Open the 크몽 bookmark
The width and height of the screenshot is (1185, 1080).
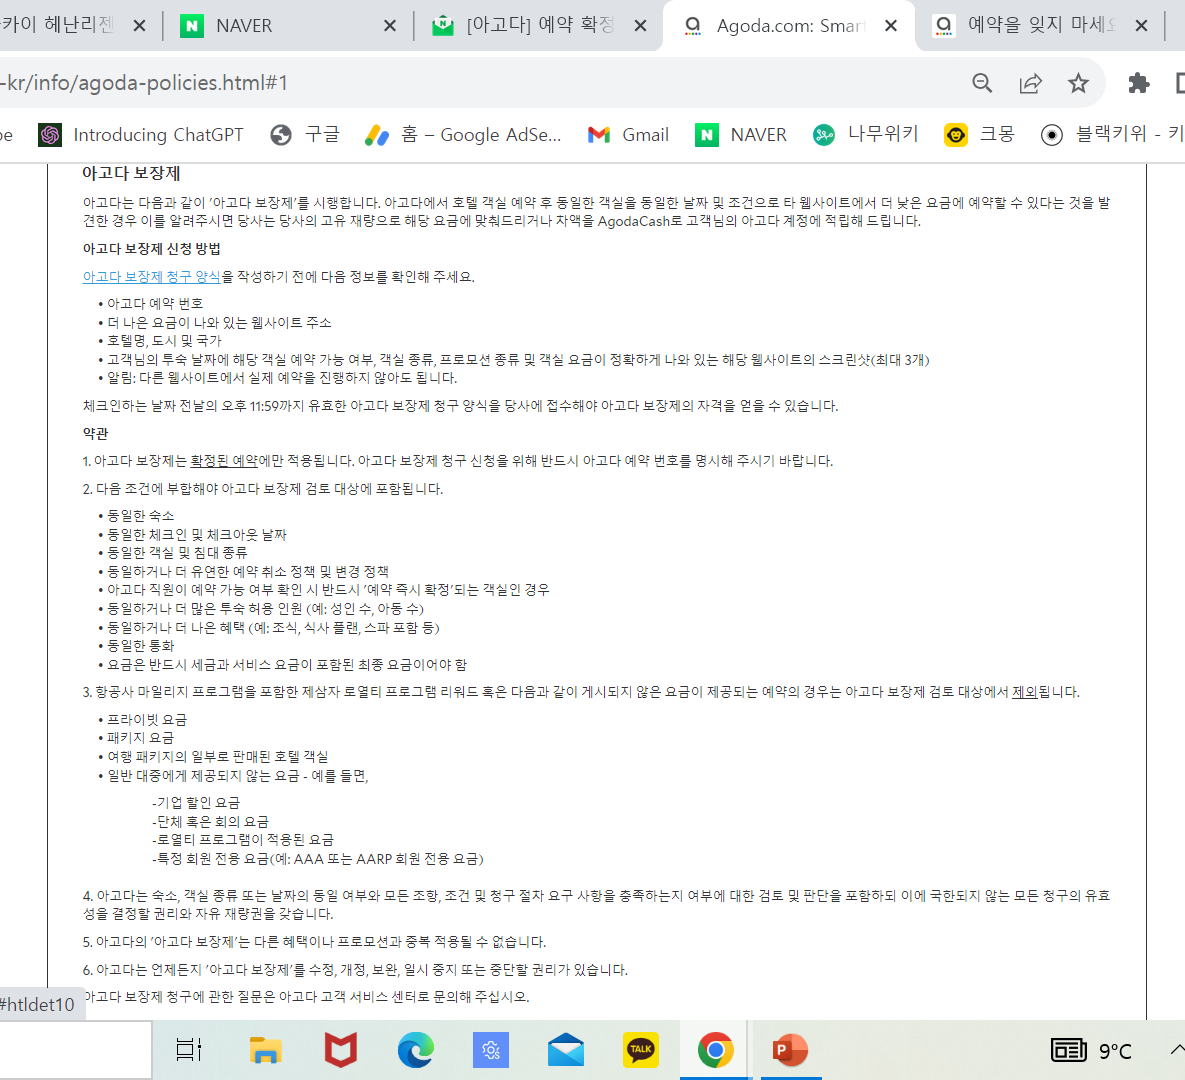(x=979, y=135)
